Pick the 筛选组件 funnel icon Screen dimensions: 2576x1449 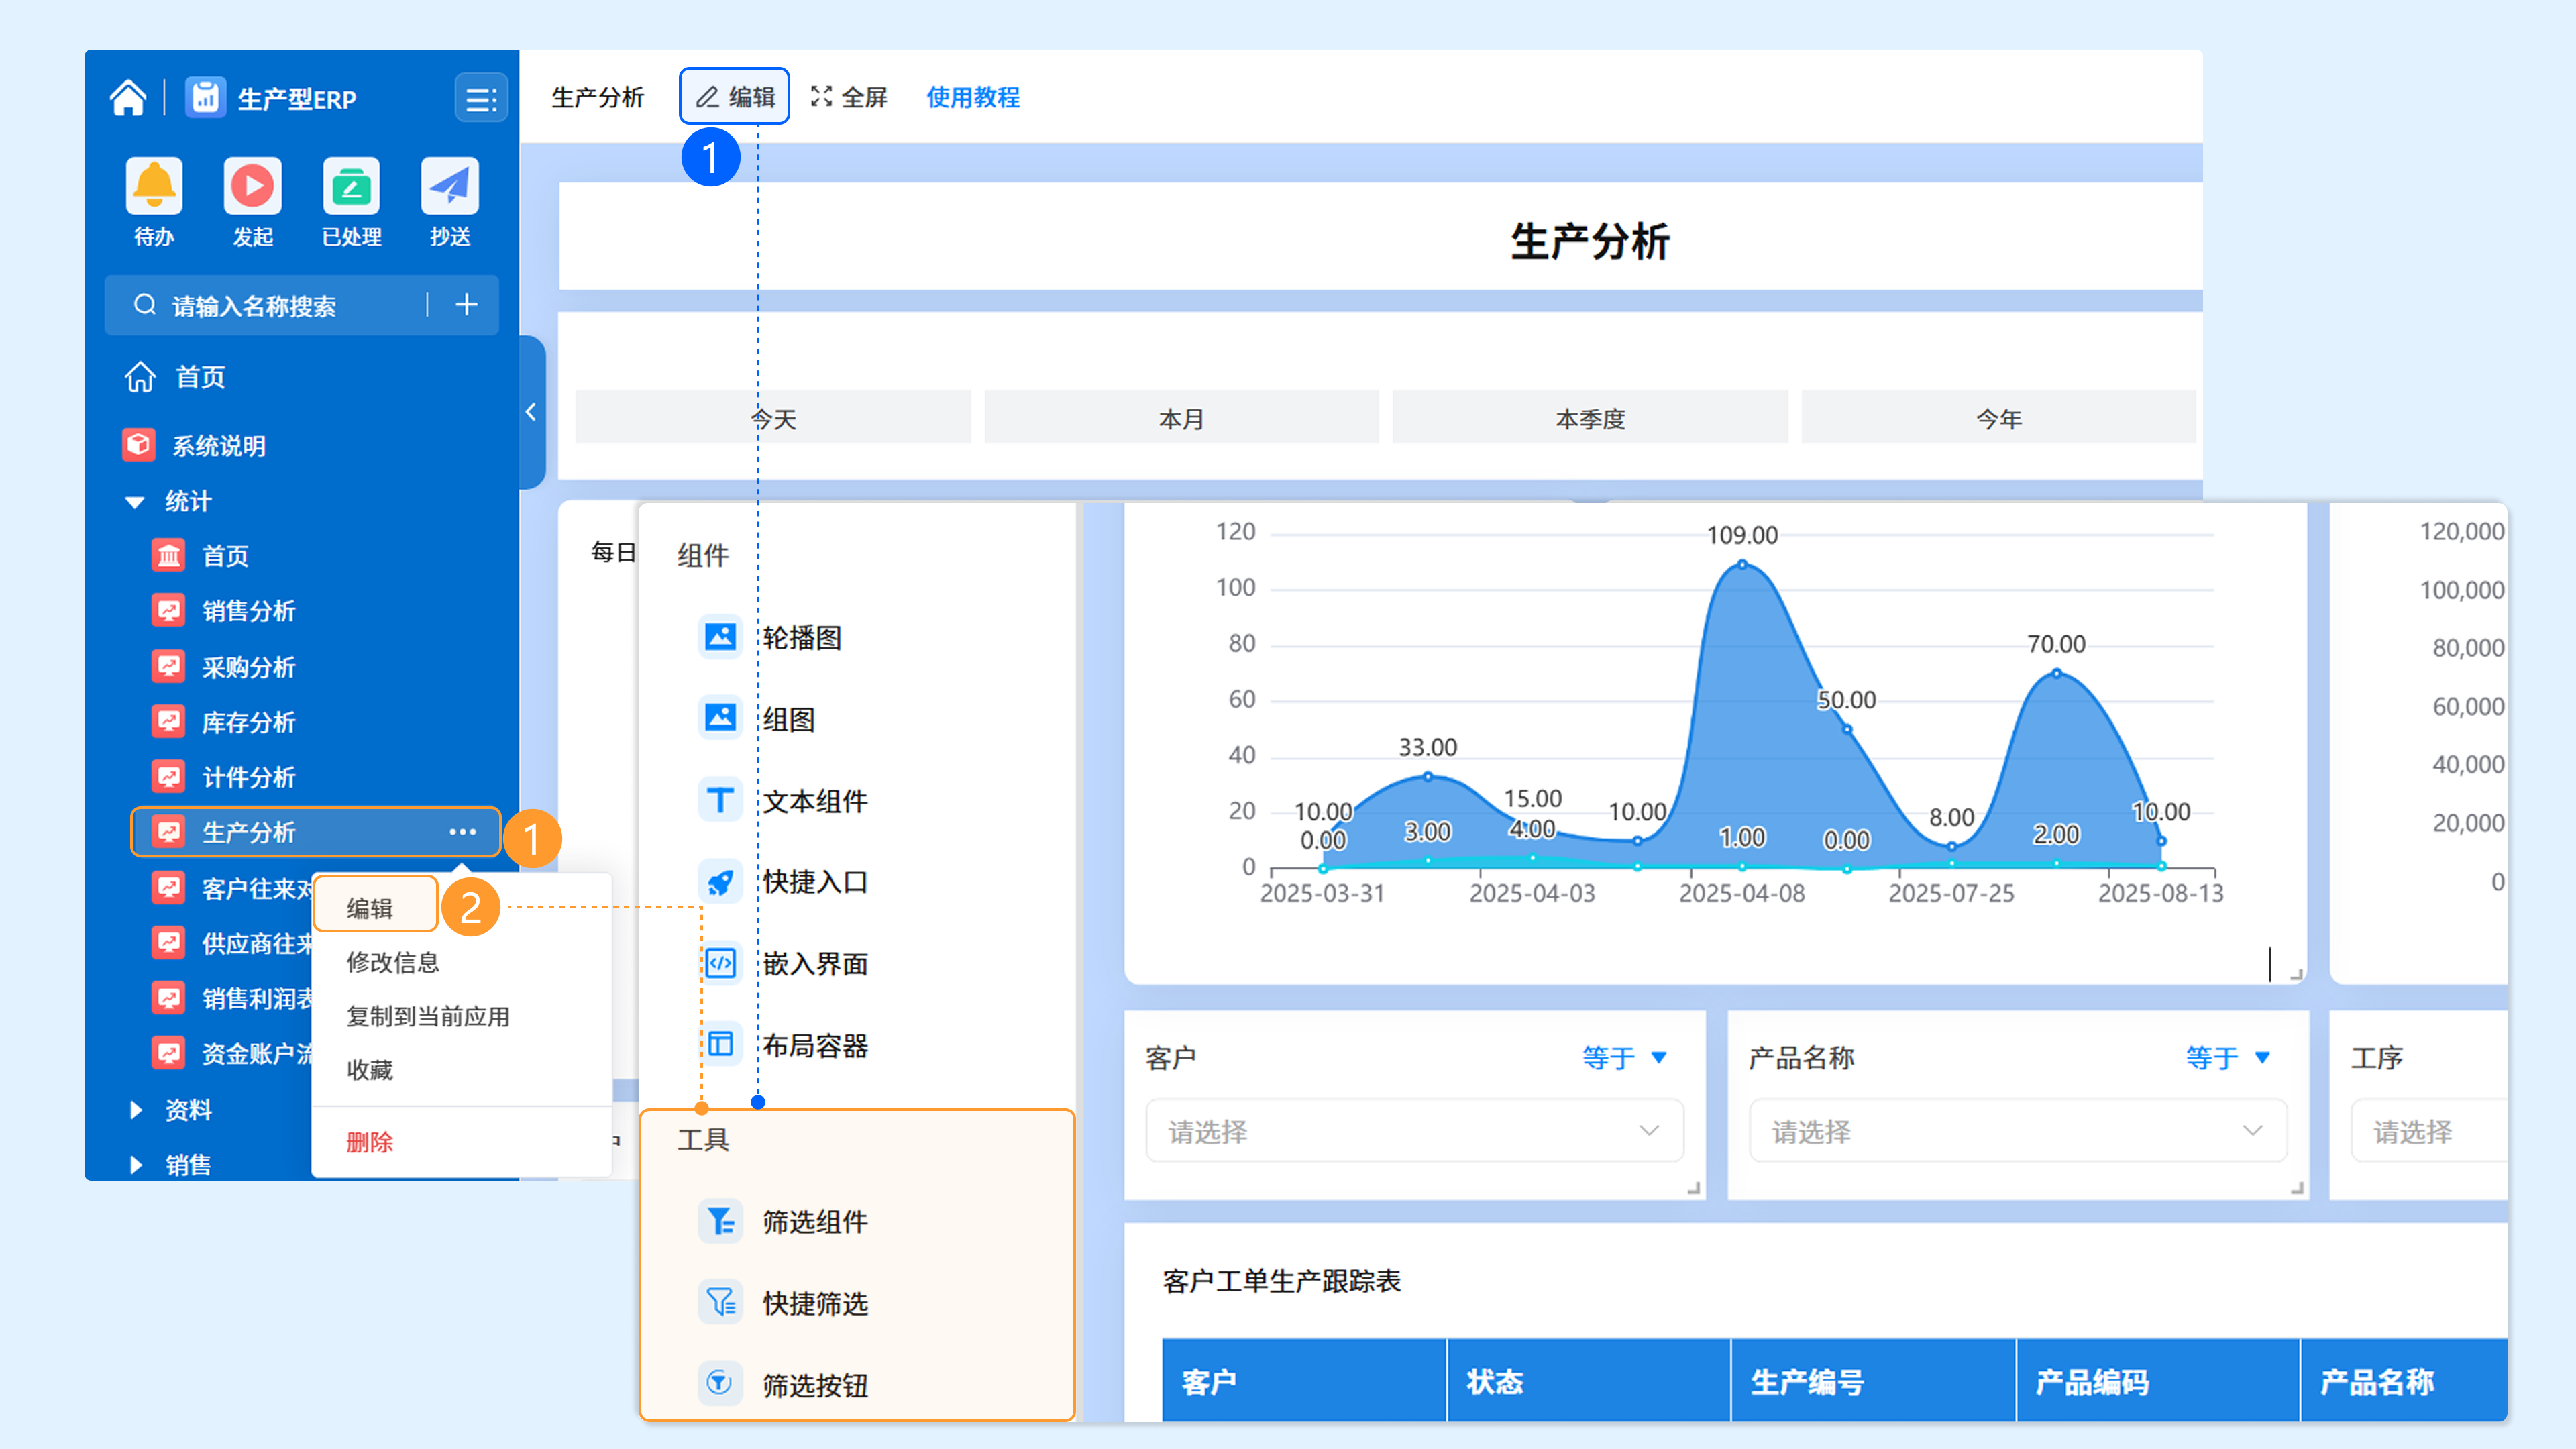pyautogui.click(x=720, y=1221)
